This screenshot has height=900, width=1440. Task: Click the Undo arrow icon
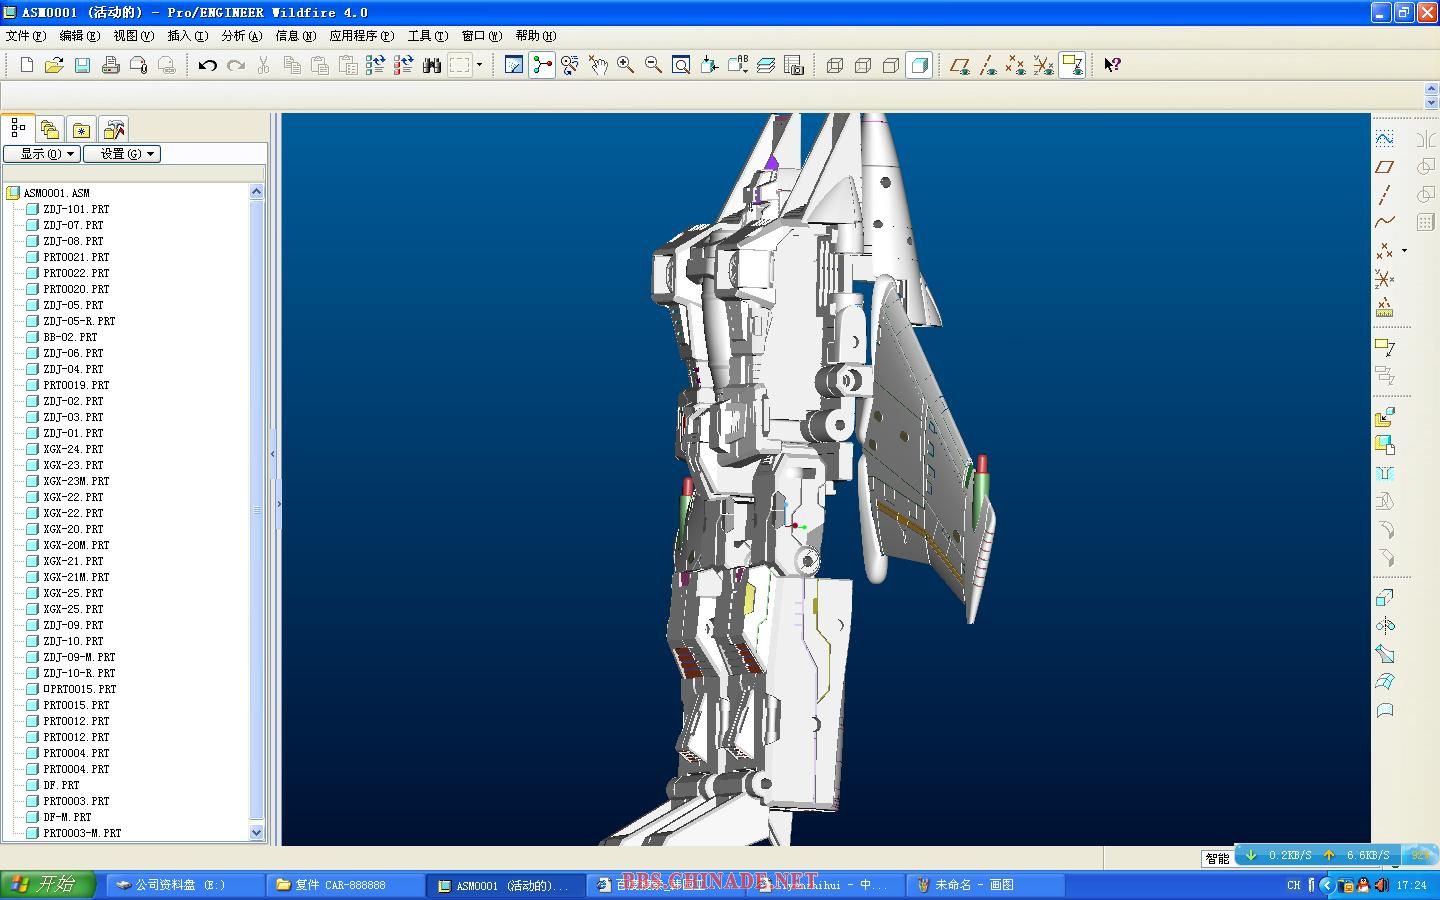point(207,65)
